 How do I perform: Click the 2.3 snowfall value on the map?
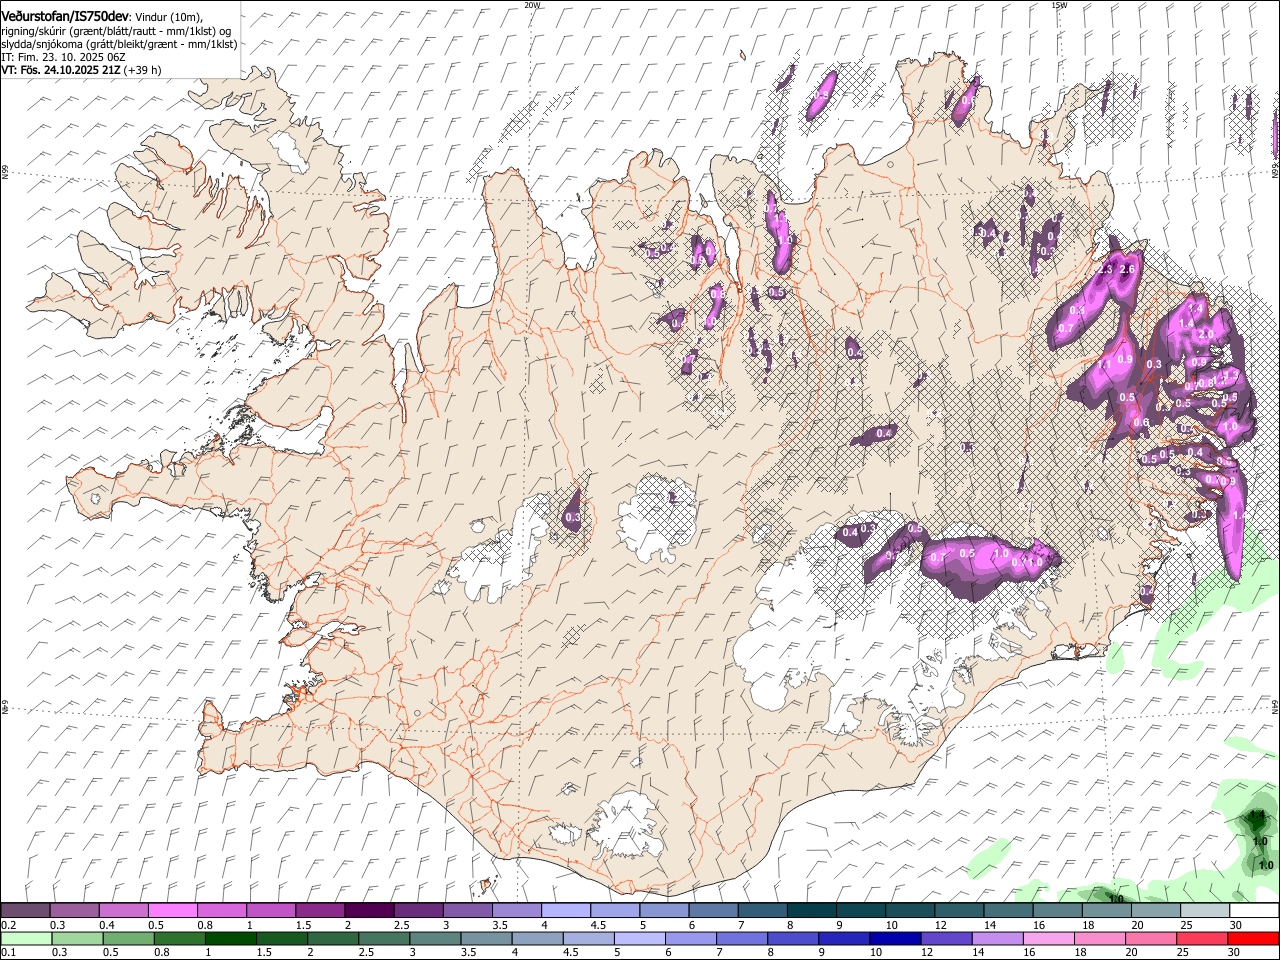[1106, 270]
